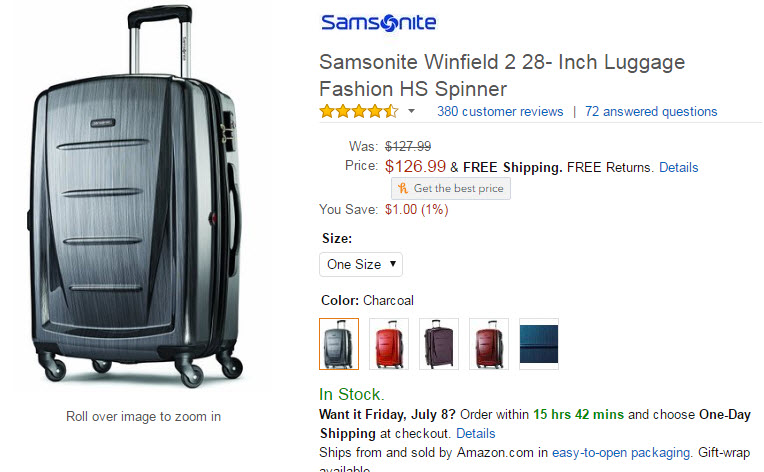Click the FREE Shipping text

(512, 167)
